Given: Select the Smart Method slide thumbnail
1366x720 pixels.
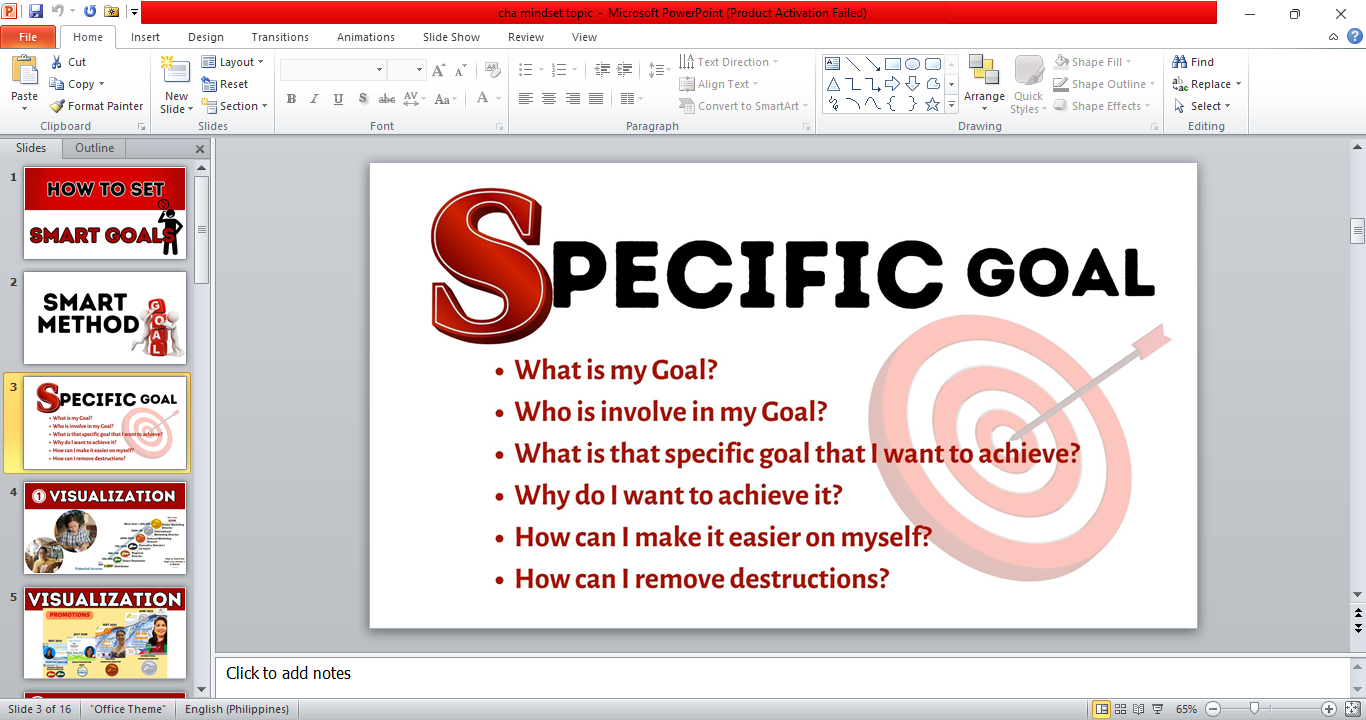Looking at the screenshot, I should 105,318.
